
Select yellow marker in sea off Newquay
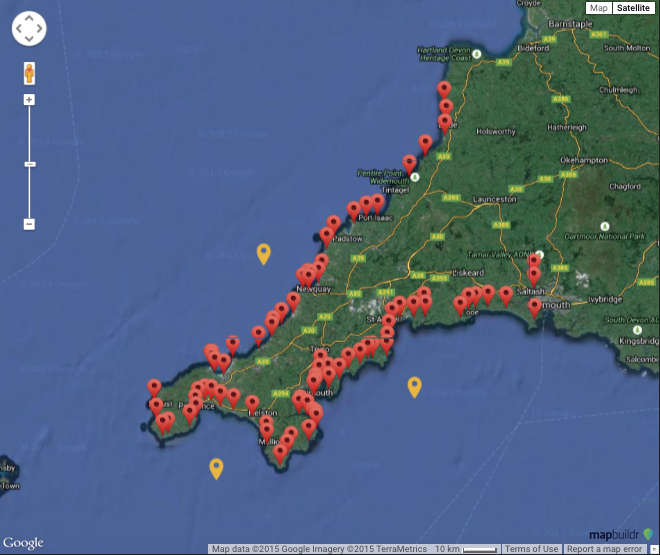[263, 254]
